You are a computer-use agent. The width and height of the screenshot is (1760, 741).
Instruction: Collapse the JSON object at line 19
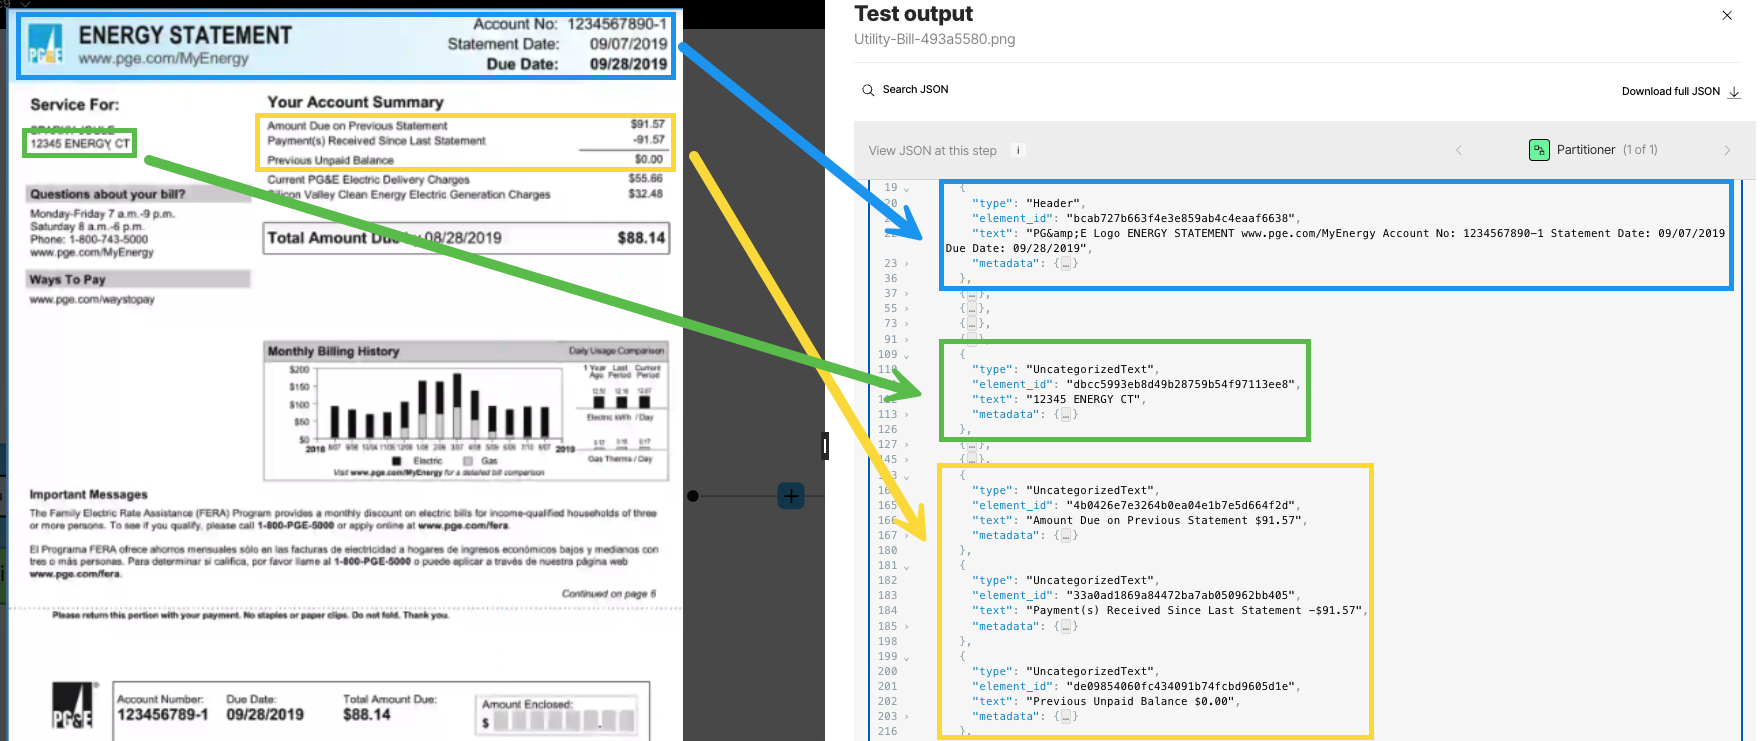coord(907,188)
